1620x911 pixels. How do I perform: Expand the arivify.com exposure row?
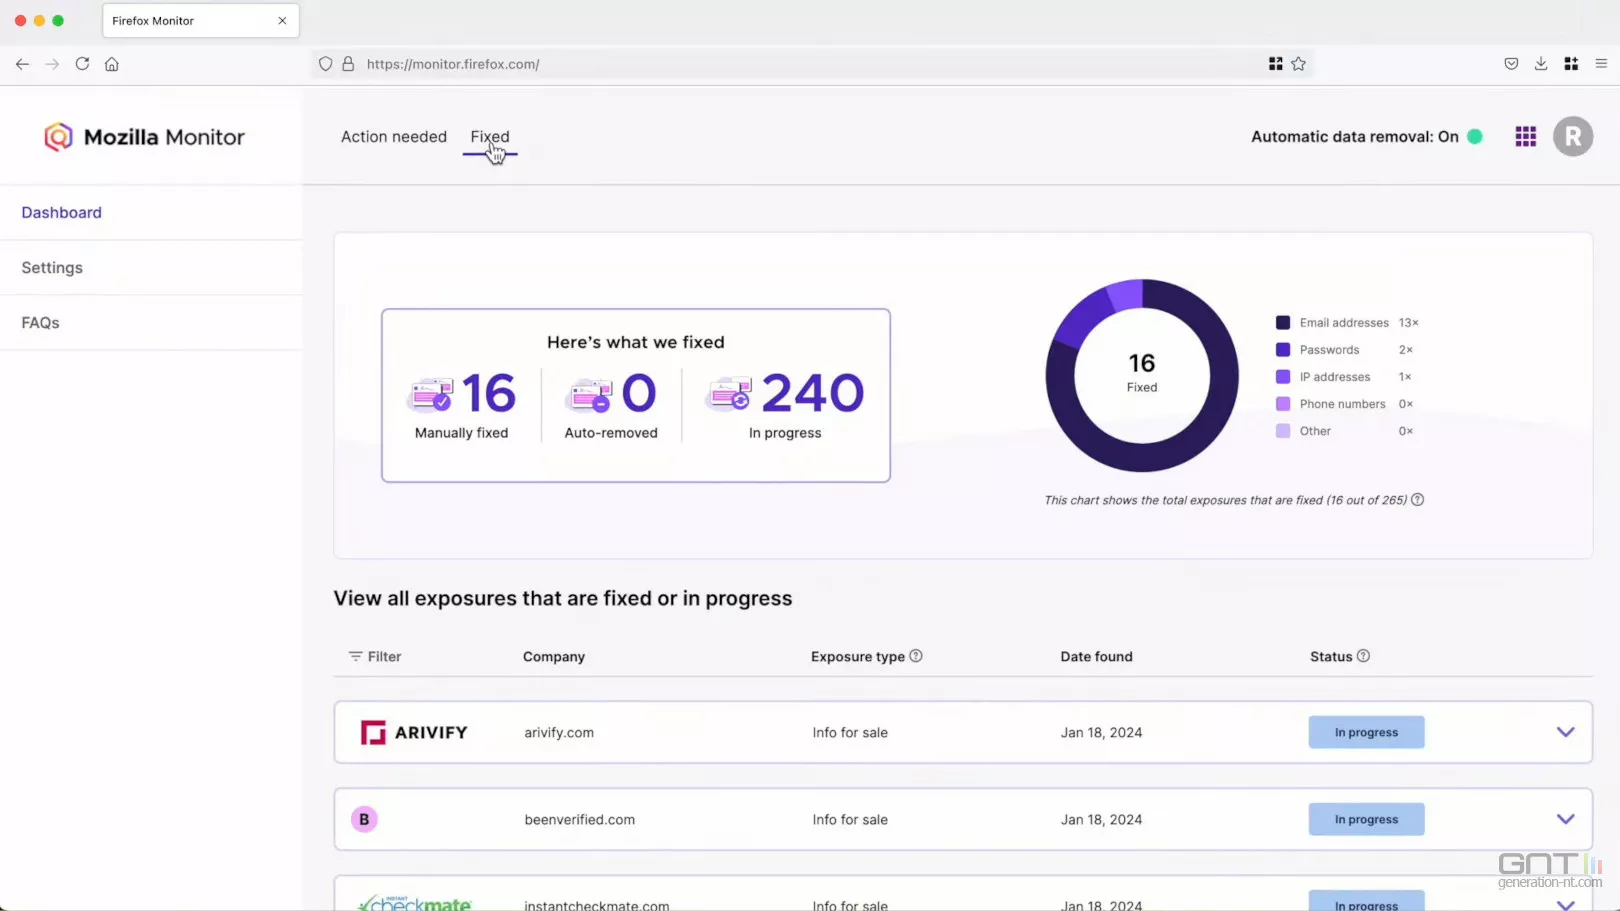click(x=1565, y=733)
